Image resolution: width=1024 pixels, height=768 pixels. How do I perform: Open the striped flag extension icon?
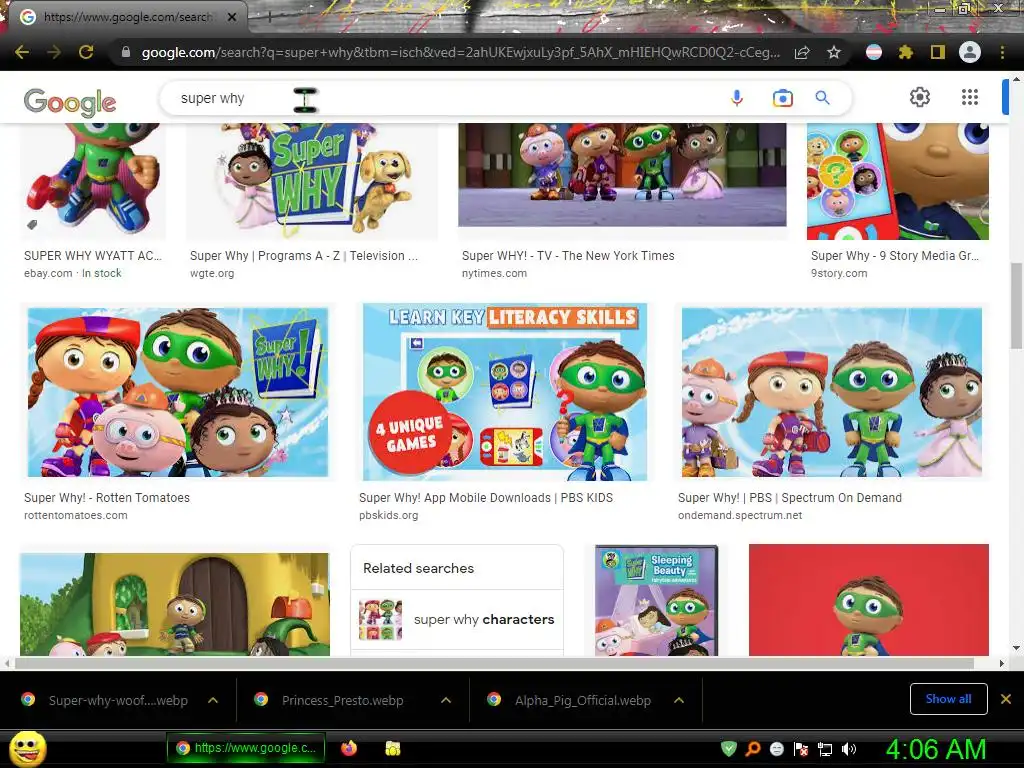(x=874, y=52)
